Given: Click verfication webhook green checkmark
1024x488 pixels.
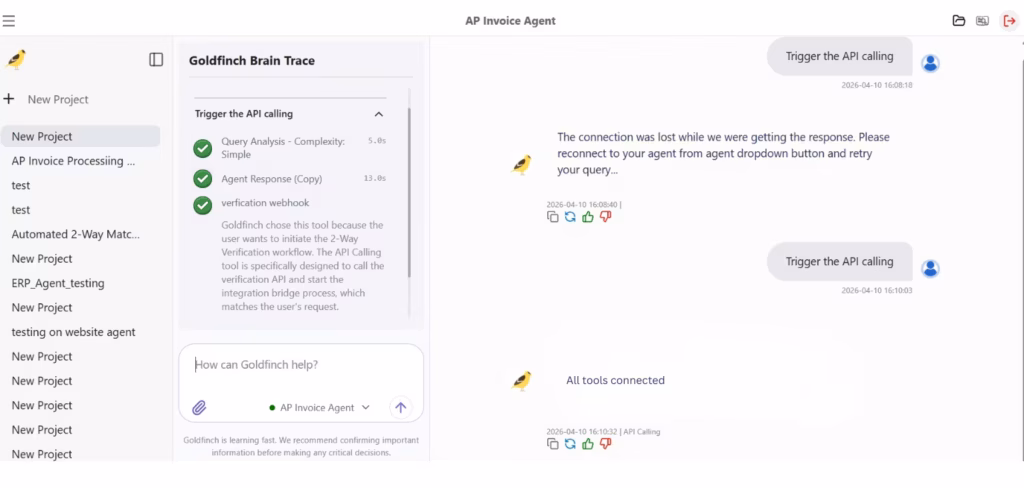Looking at the screenshot, I should (202, 205).
